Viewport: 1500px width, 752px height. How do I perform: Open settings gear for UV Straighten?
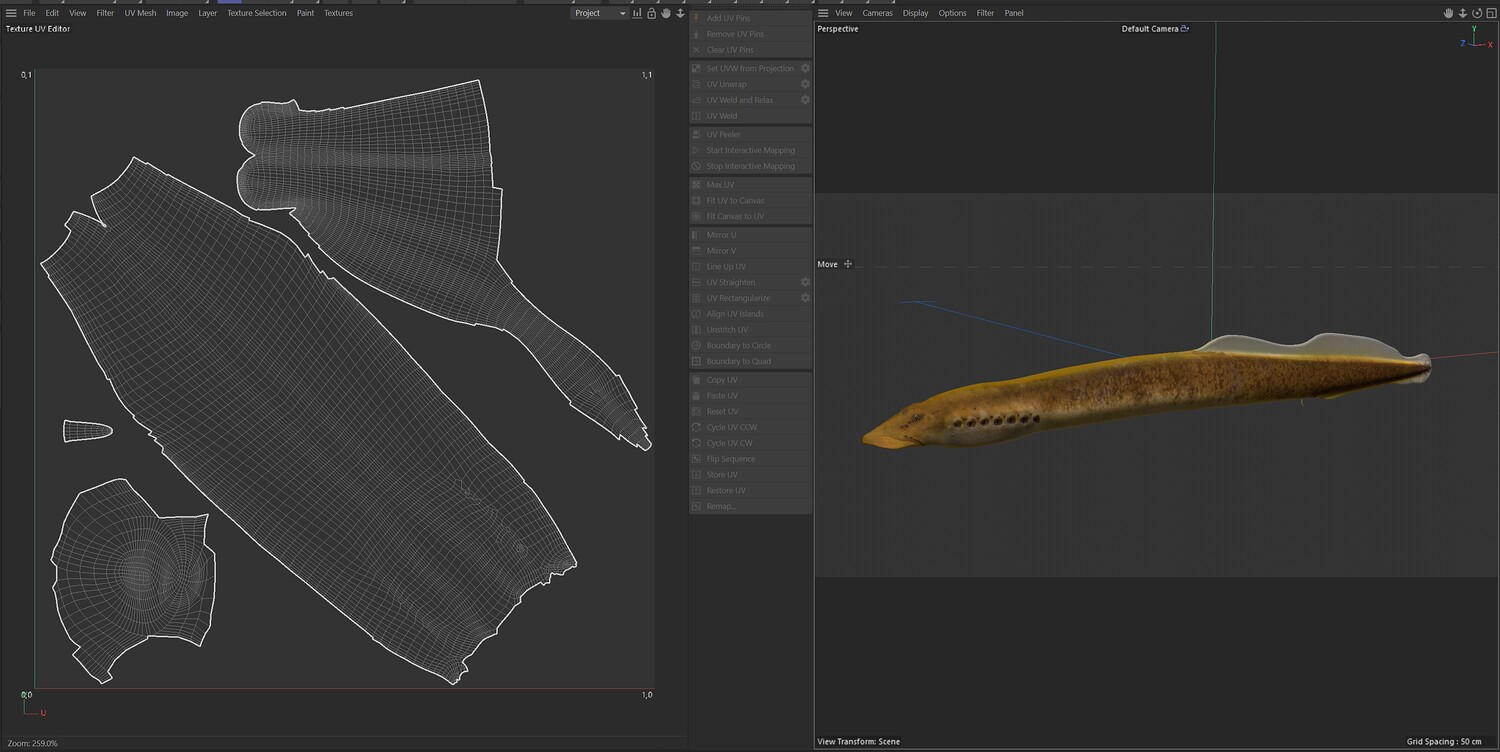coord(805,282)
